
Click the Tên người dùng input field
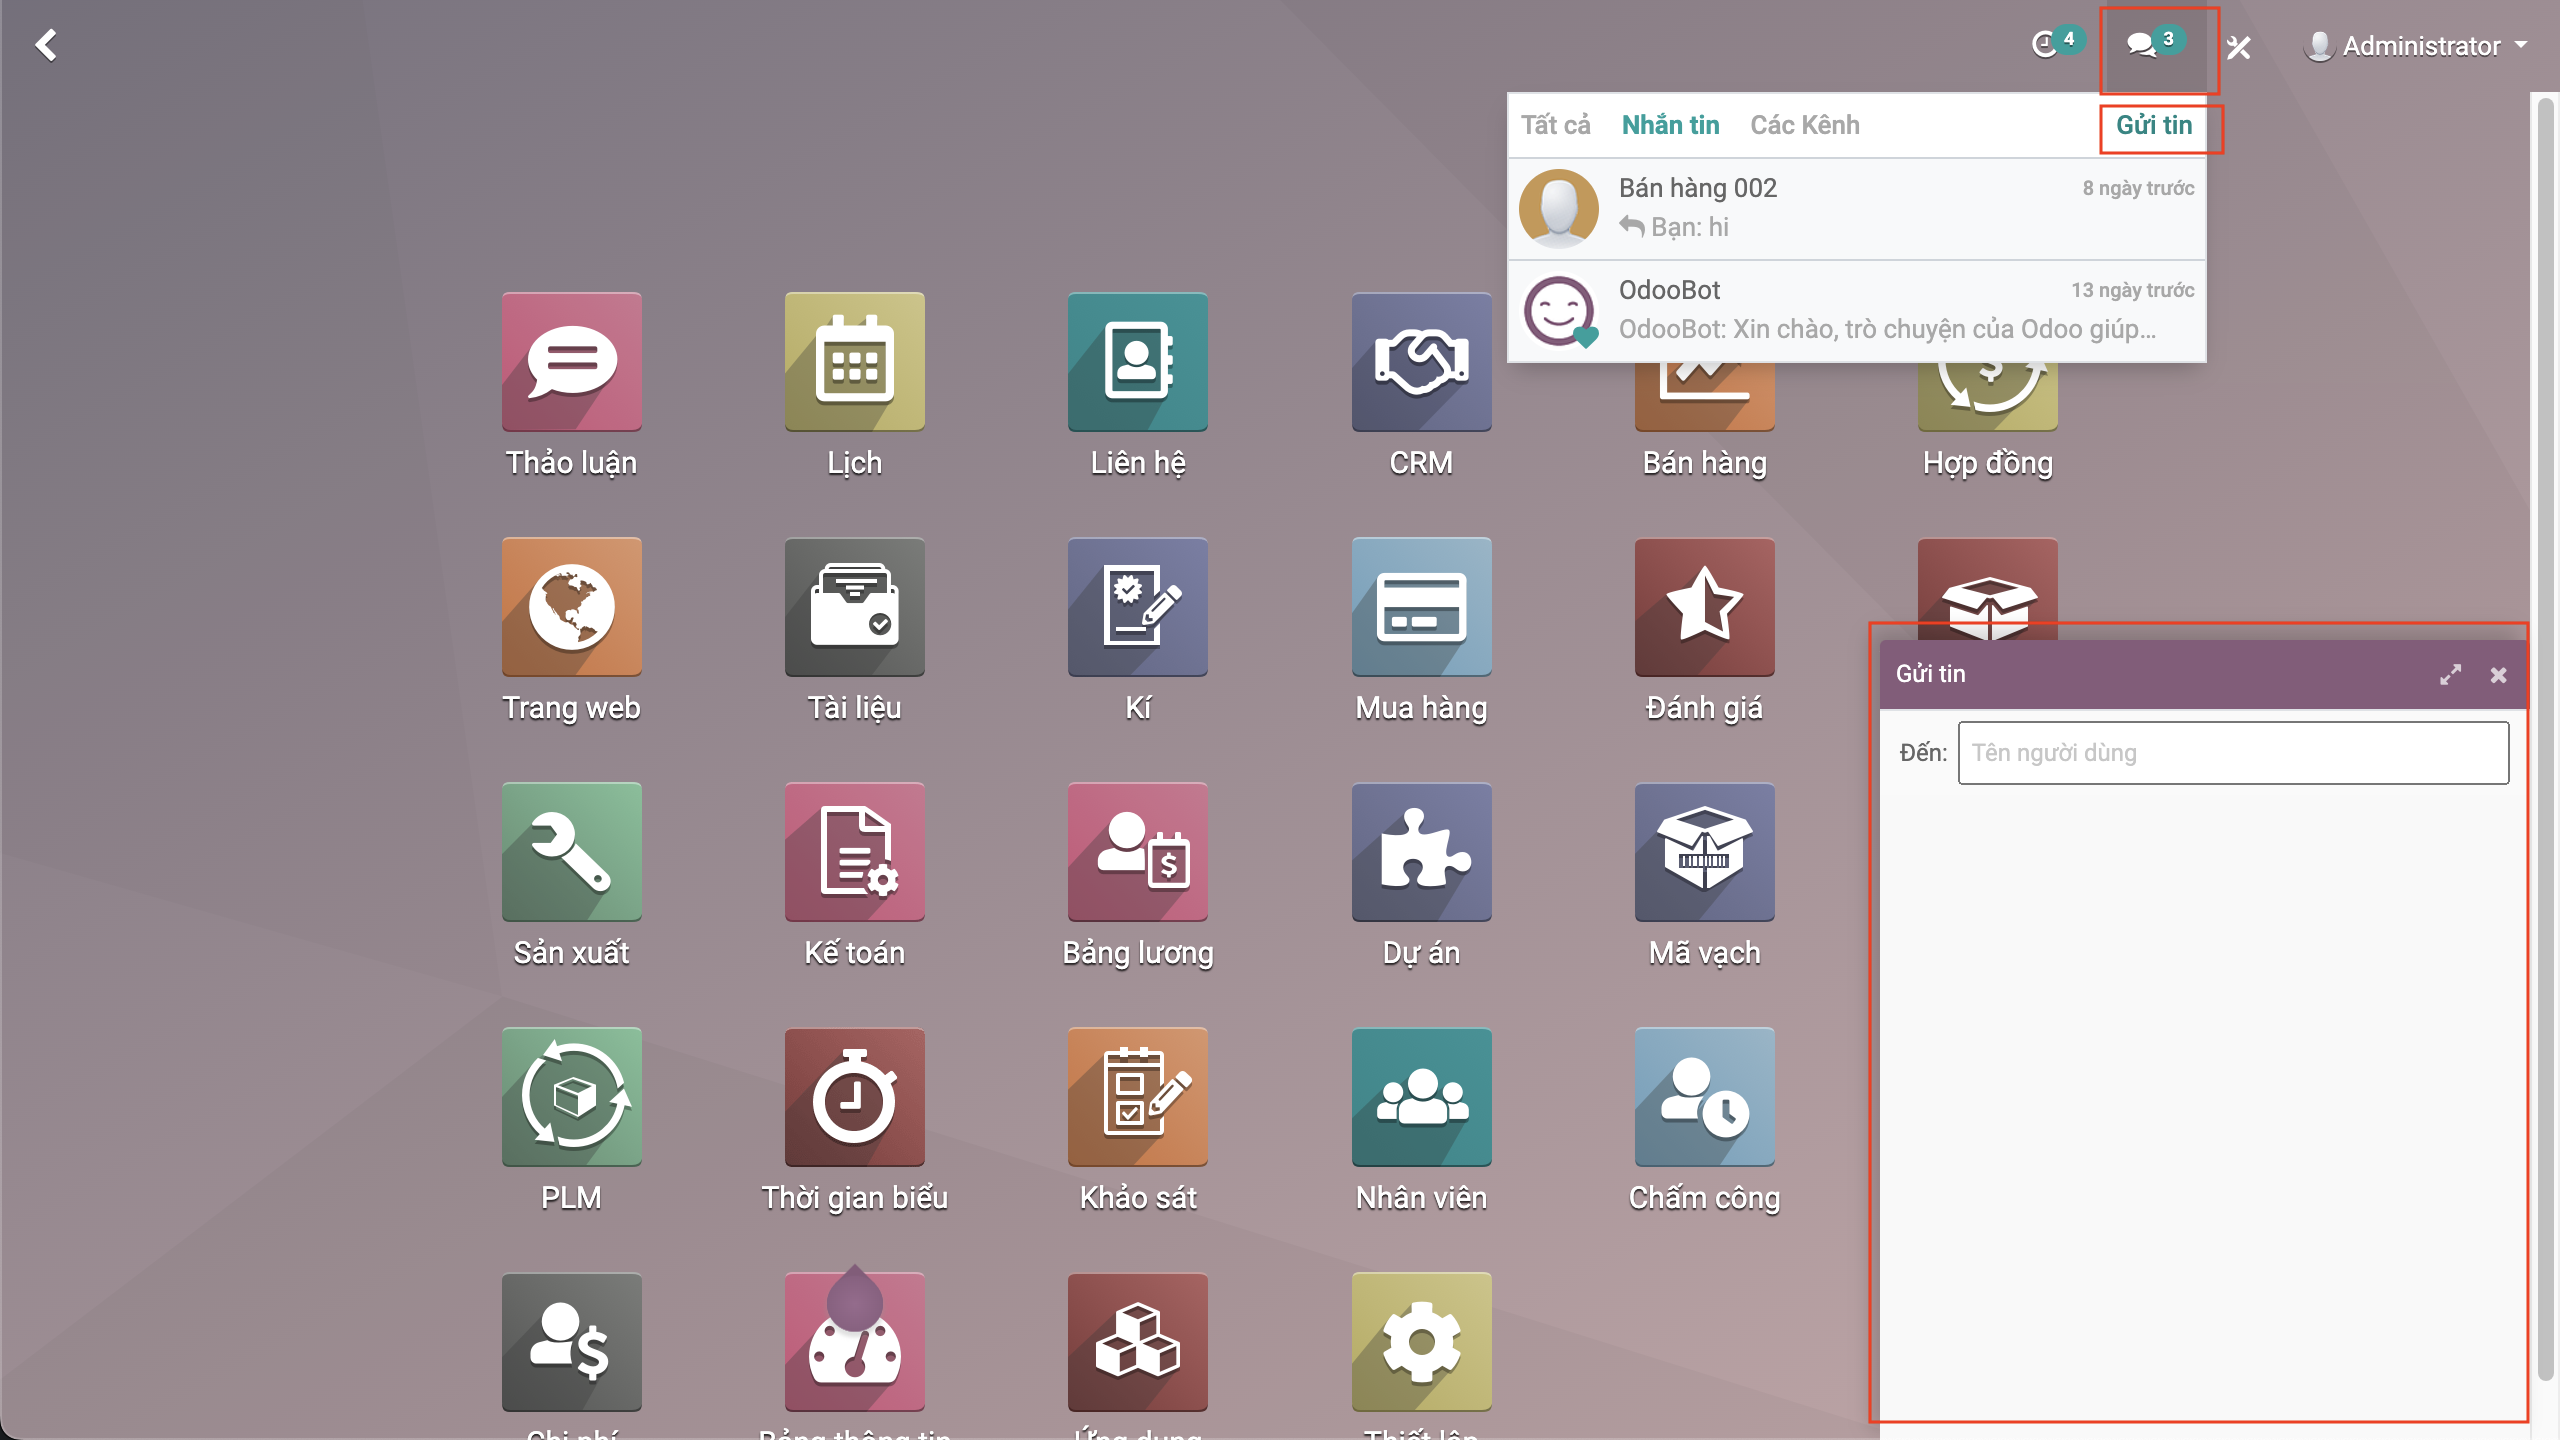[2232, 753]
